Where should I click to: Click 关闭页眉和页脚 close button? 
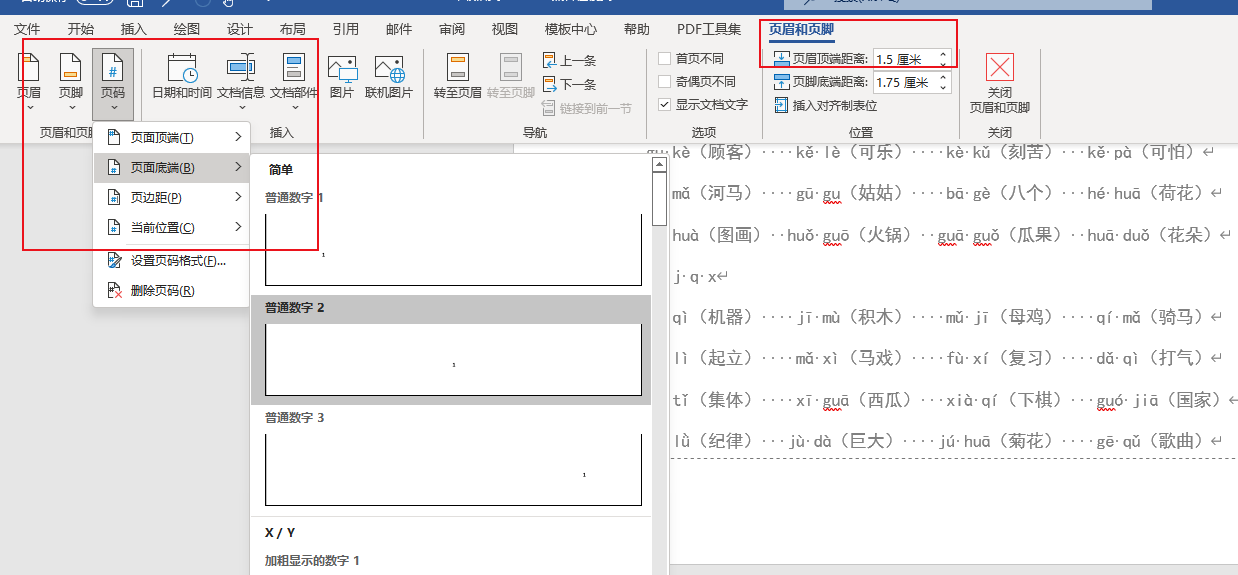click(x=999, y=84)
